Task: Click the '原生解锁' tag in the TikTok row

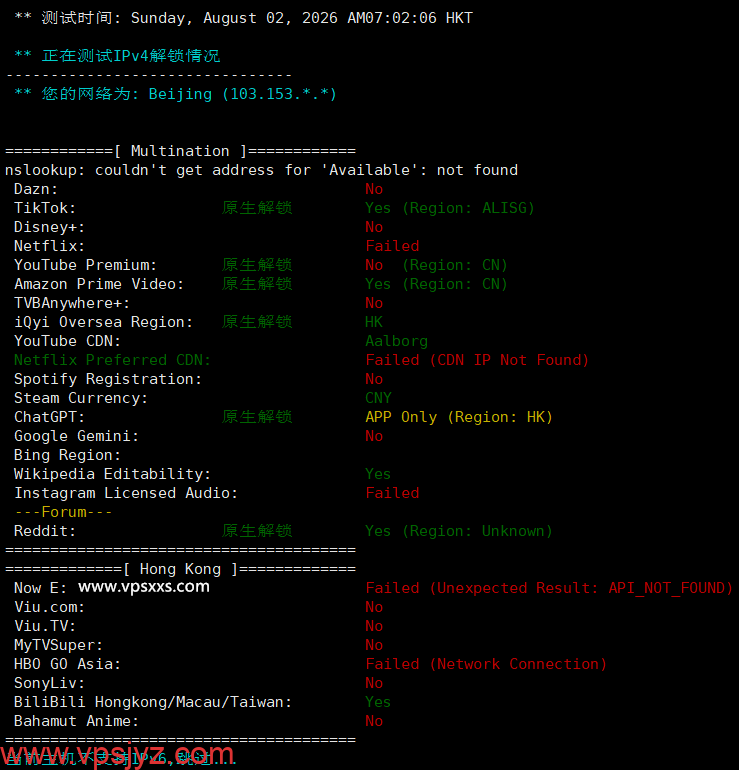Action: click(257, 208)
